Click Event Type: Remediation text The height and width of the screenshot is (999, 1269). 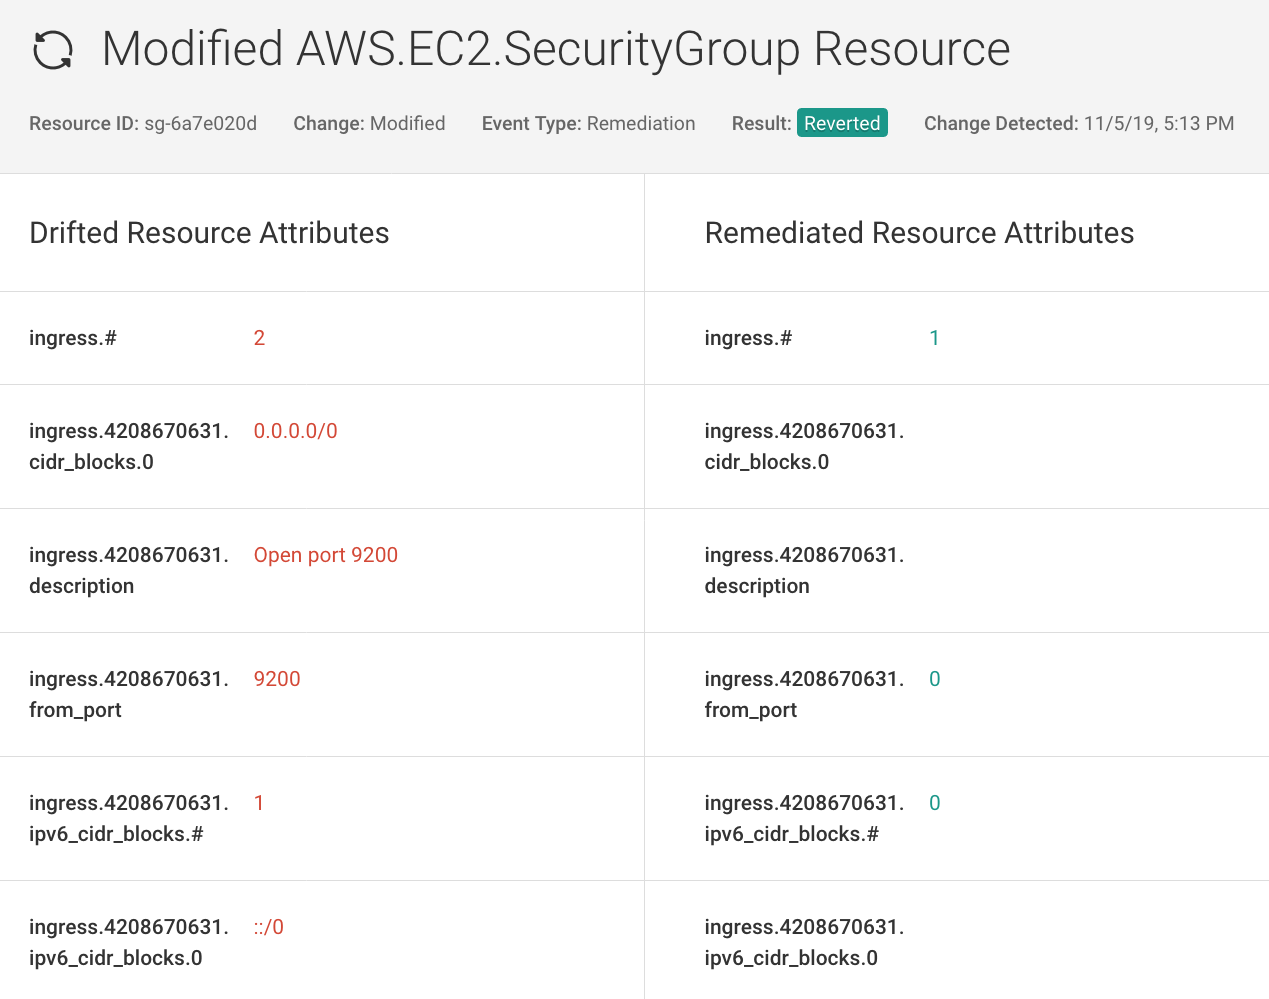588,123
